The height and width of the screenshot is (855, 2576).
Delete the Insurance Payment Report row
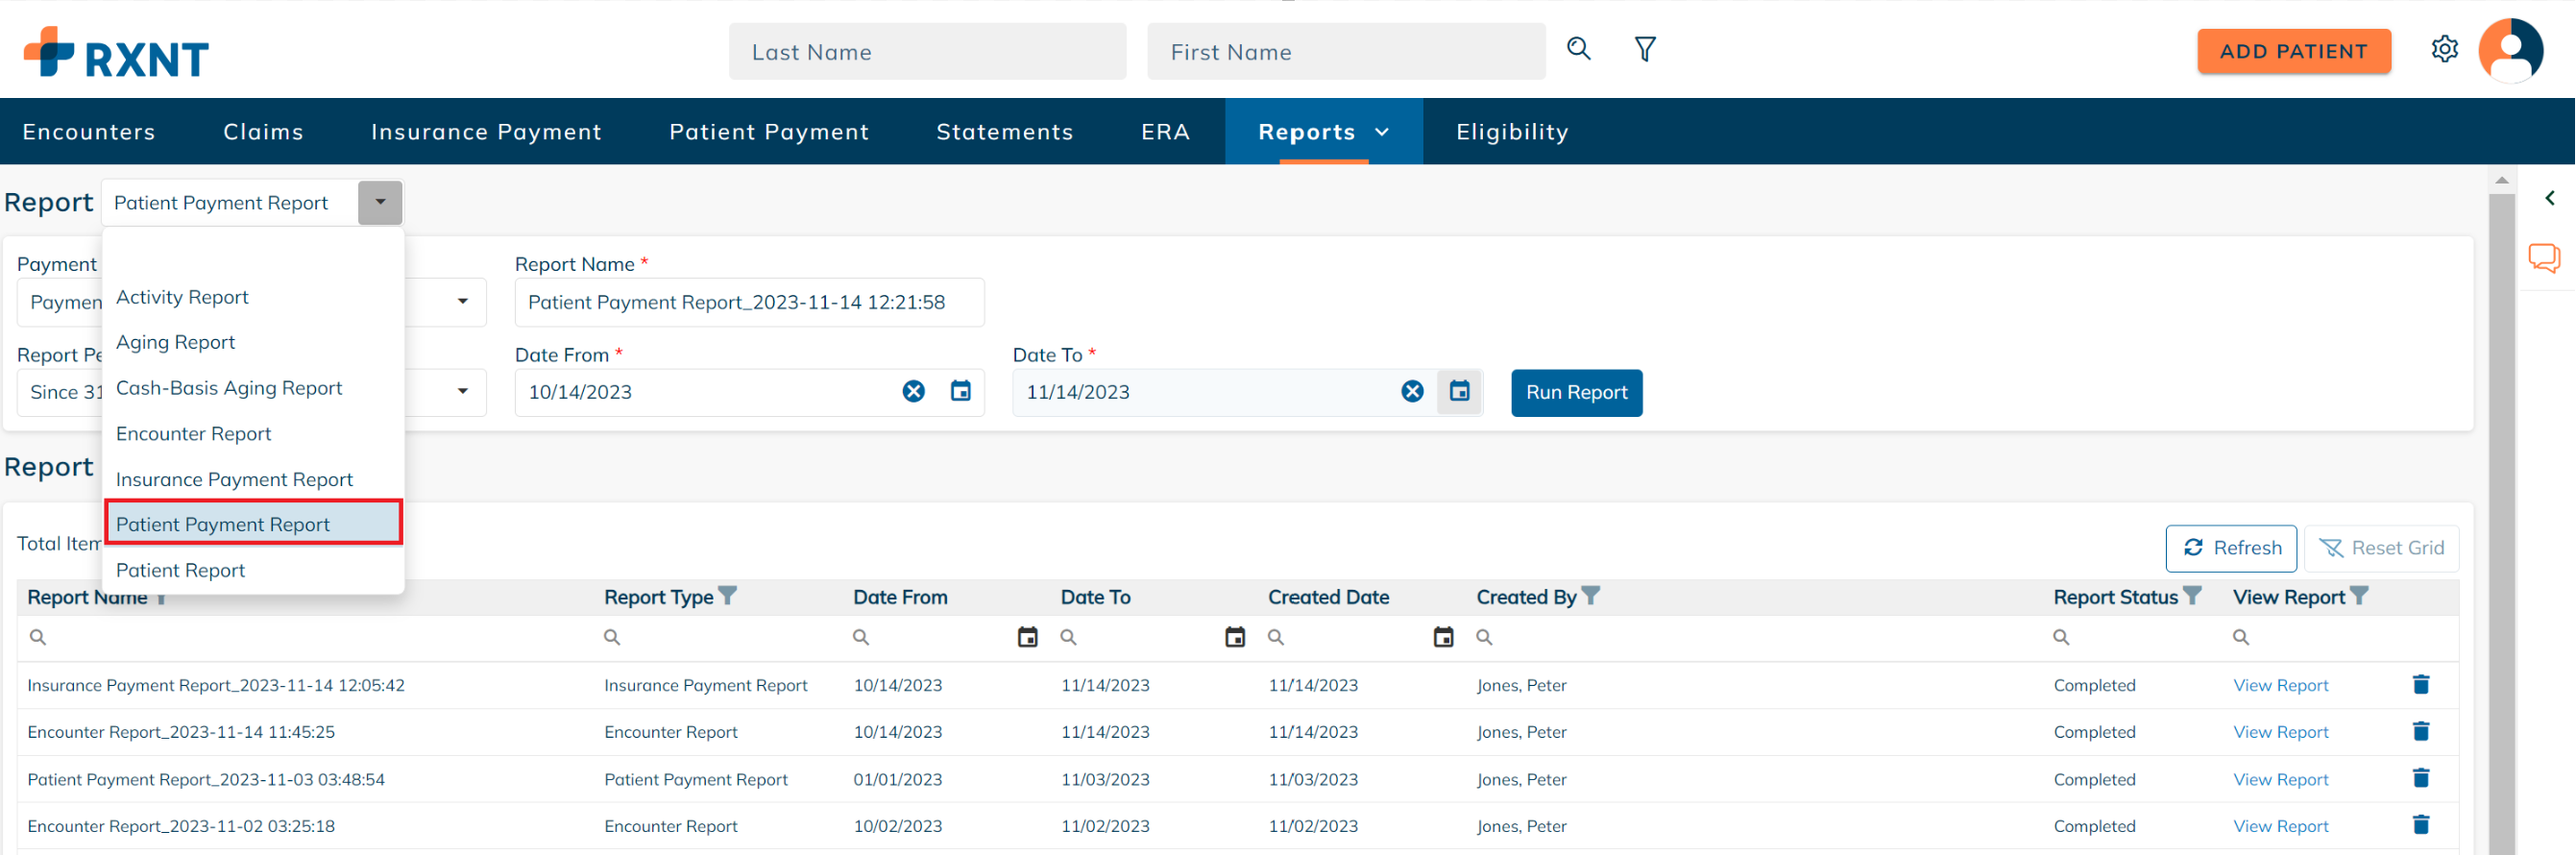(2420, 685)
